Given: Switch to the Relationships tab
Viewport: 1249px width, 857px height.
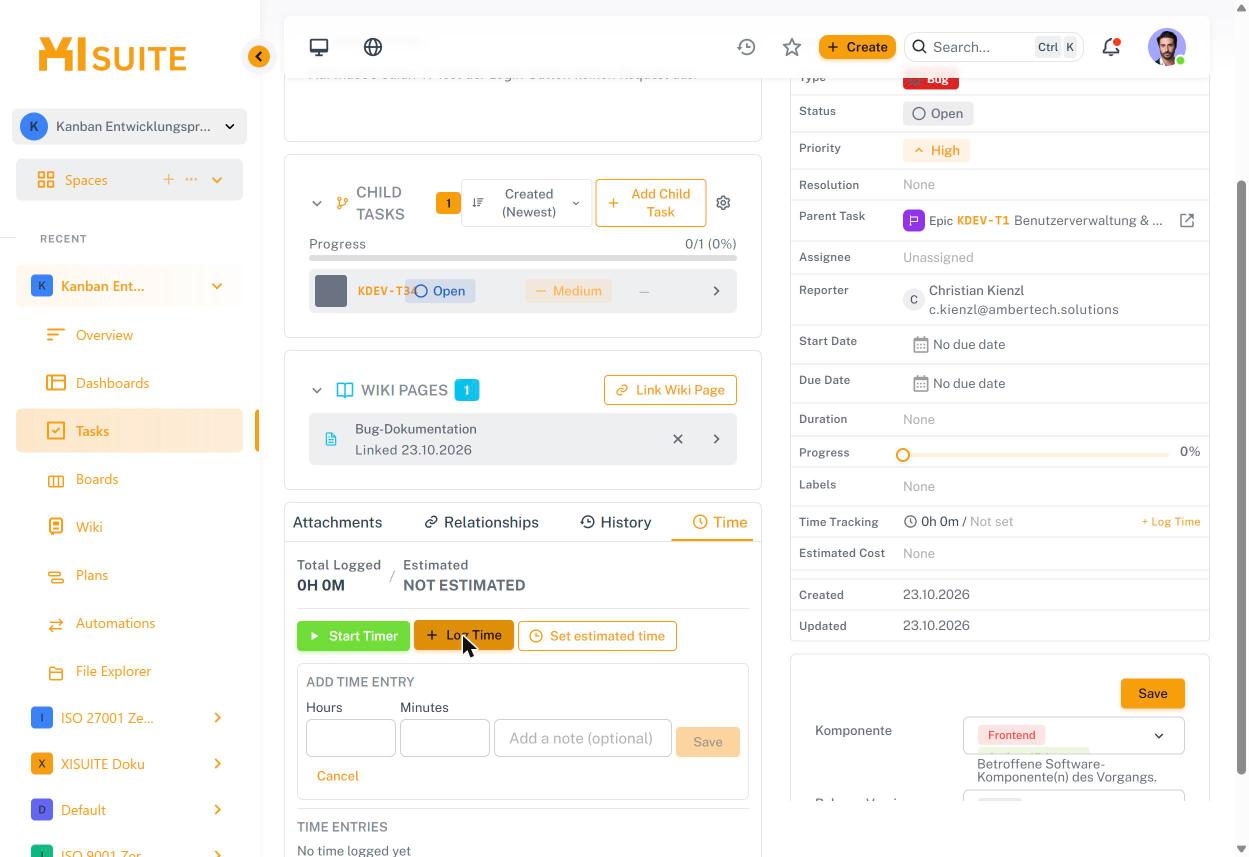Looking at the screenshot, I should (481, 522).
